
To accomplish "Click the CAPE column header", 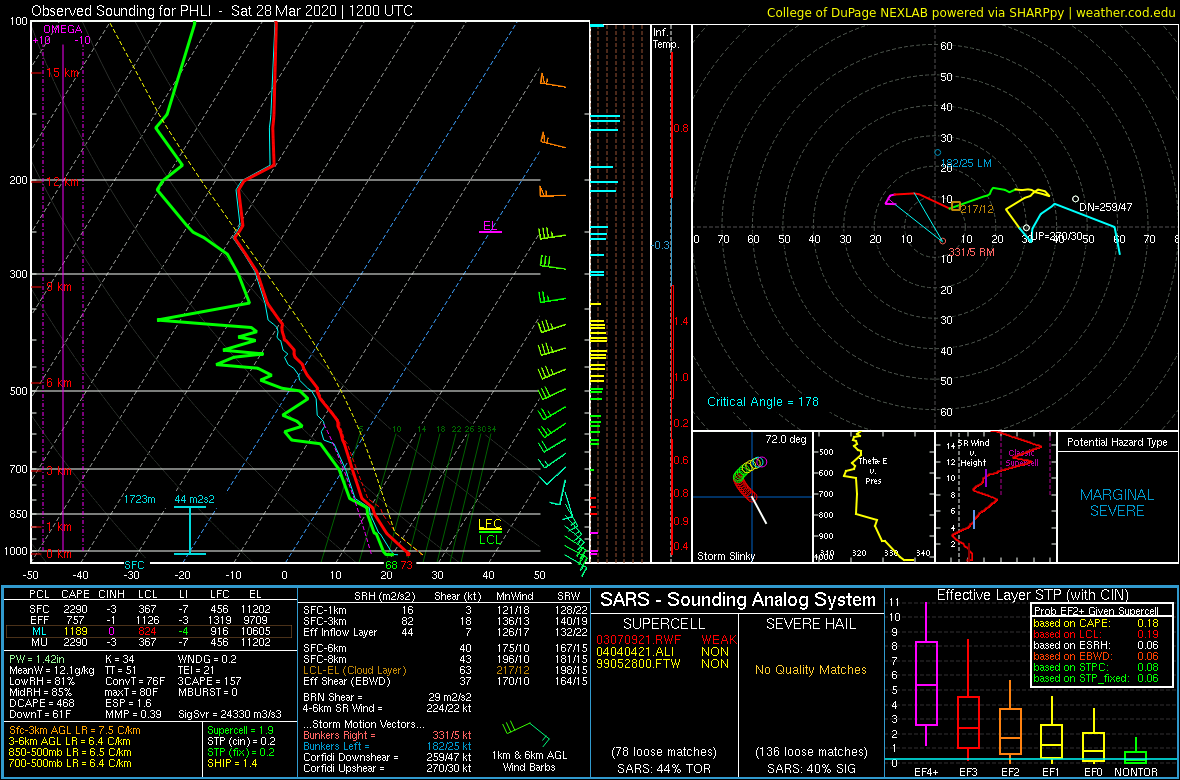I will pyautogui.click(x=75, y=595).
